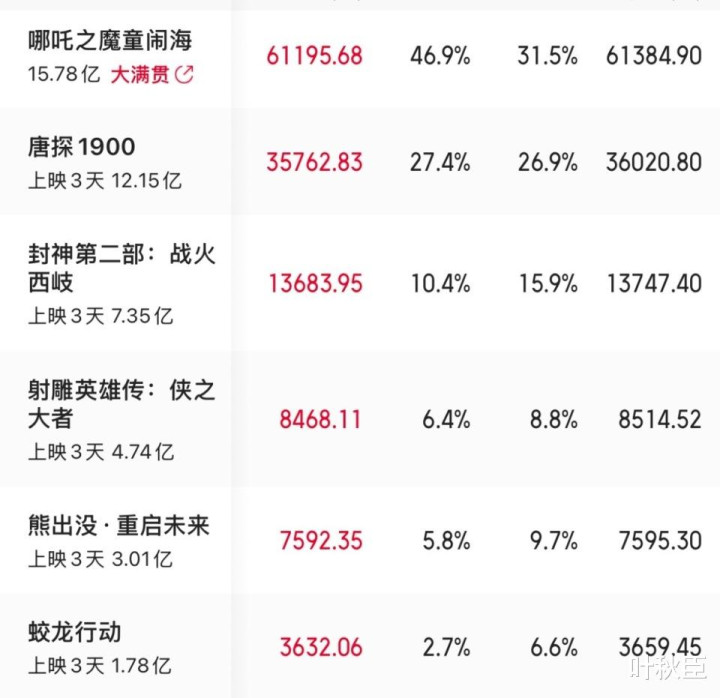Select the 61384.90 estimate value

point(654,56)
